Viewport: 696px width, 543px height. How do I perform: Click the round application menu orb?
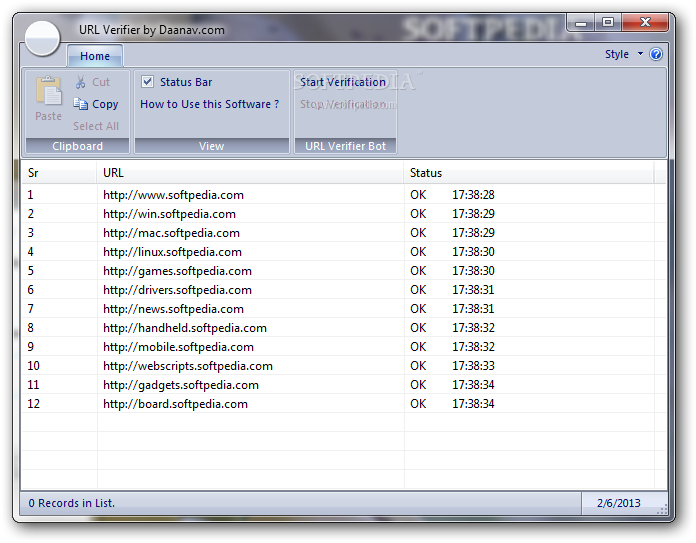point(42,38)
